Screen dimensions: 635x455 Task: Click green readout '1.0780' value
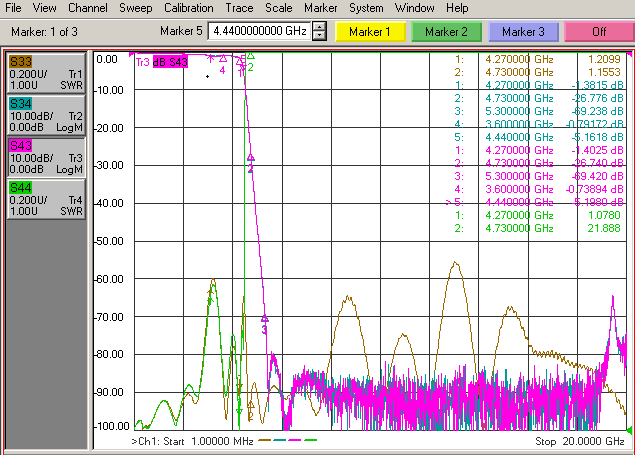pyautogui.click(x=604, y=215)
